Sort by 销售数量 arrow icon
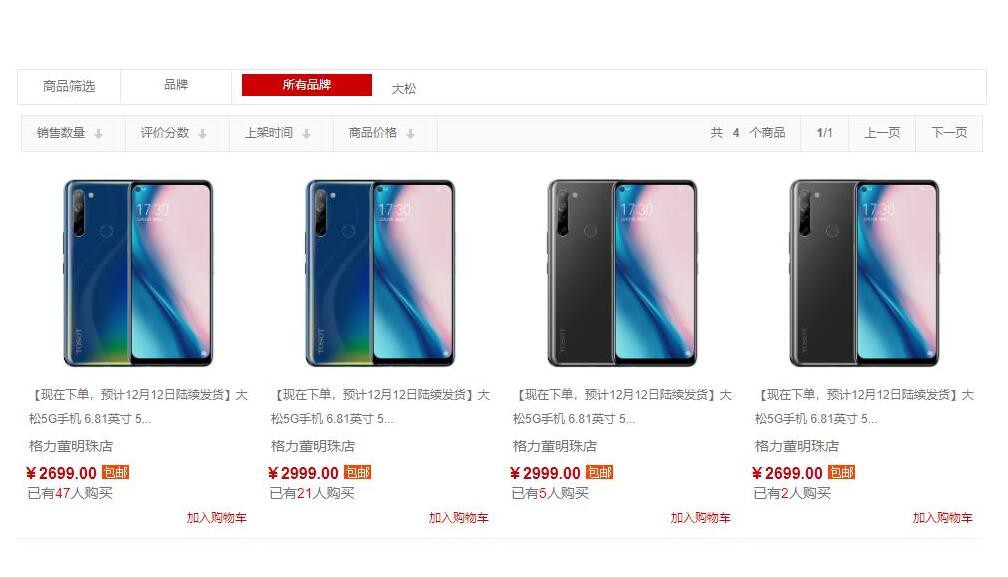 click(x=98, y=134)
